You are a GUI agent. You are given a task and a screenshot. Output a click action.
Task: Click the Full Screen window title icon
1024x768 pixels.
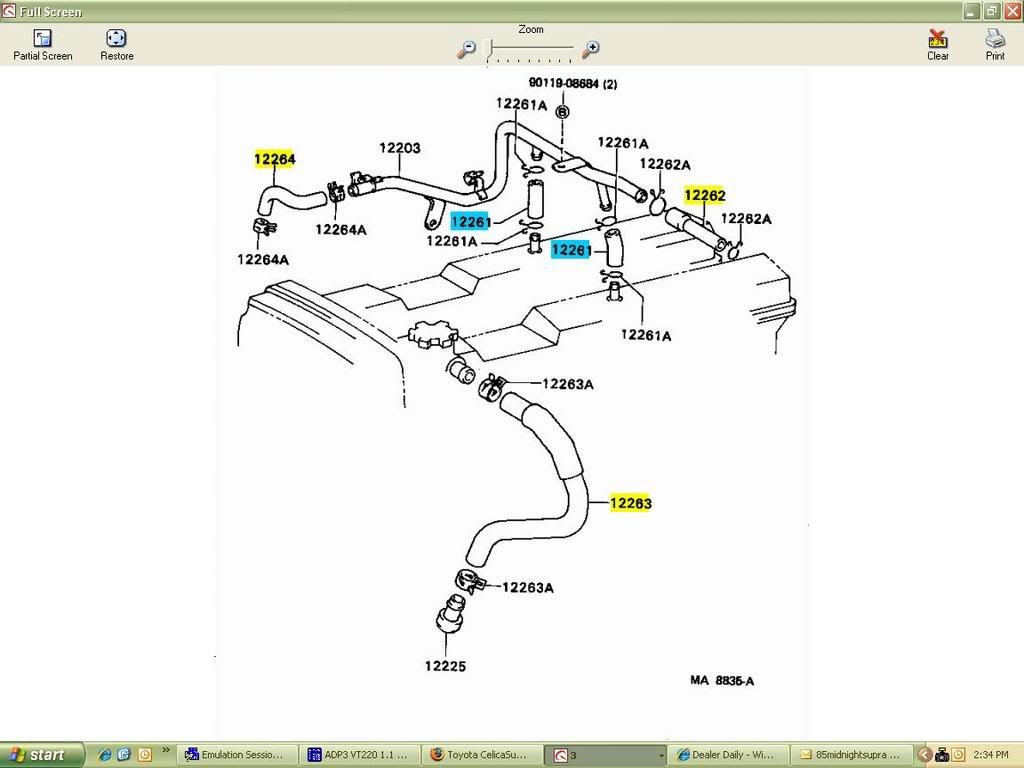pyautogui.click(x=8, y=11)
